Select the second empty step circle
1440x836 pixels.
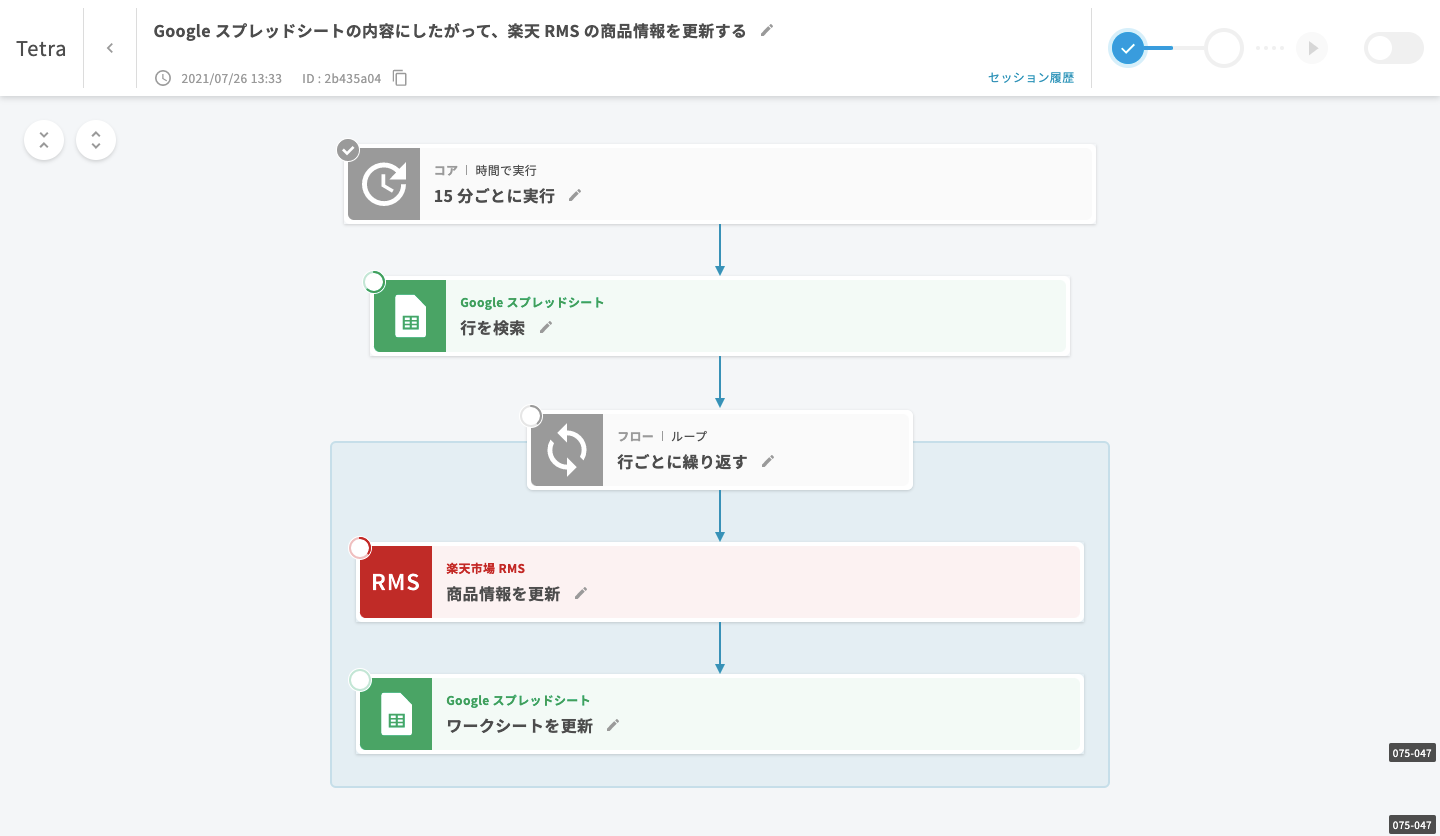pos(1224,48)
